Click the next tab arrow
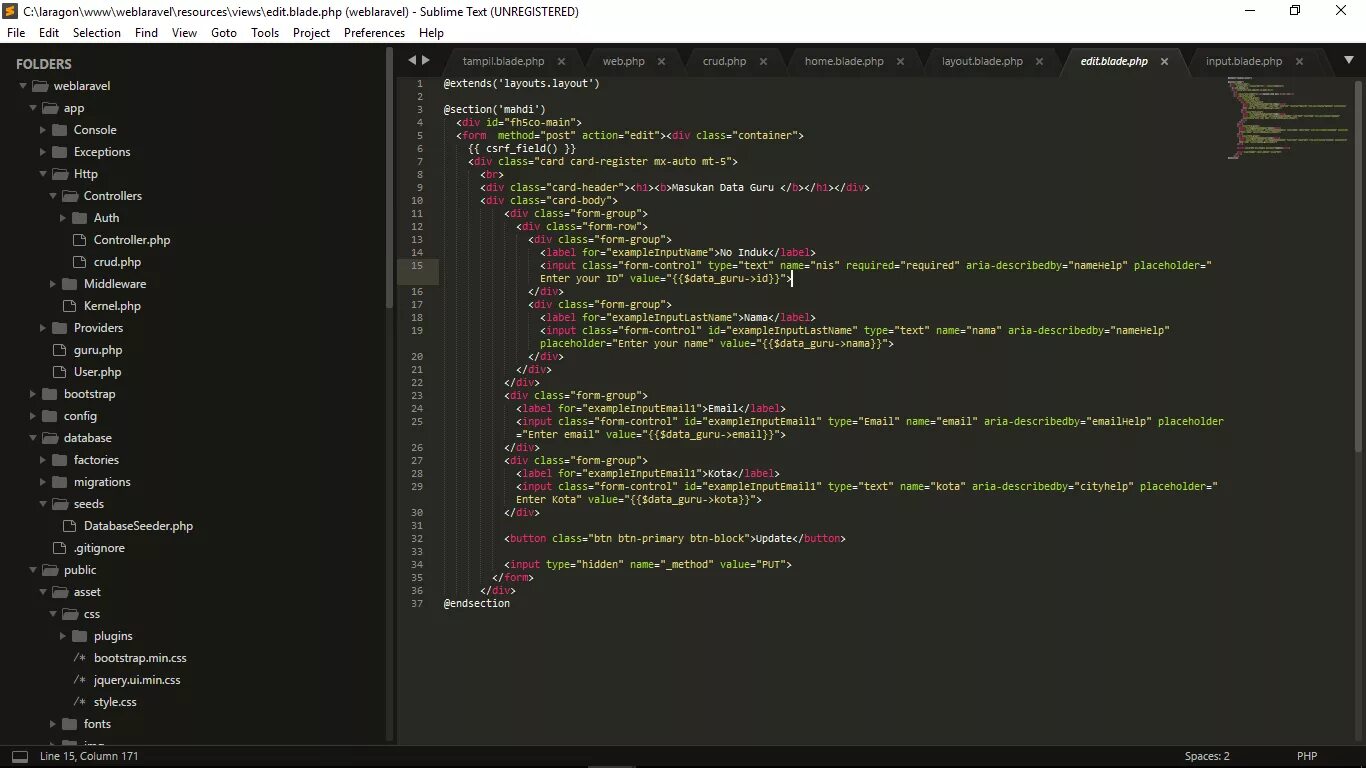This screenshot has width=1366, height=768. (426, 60)
